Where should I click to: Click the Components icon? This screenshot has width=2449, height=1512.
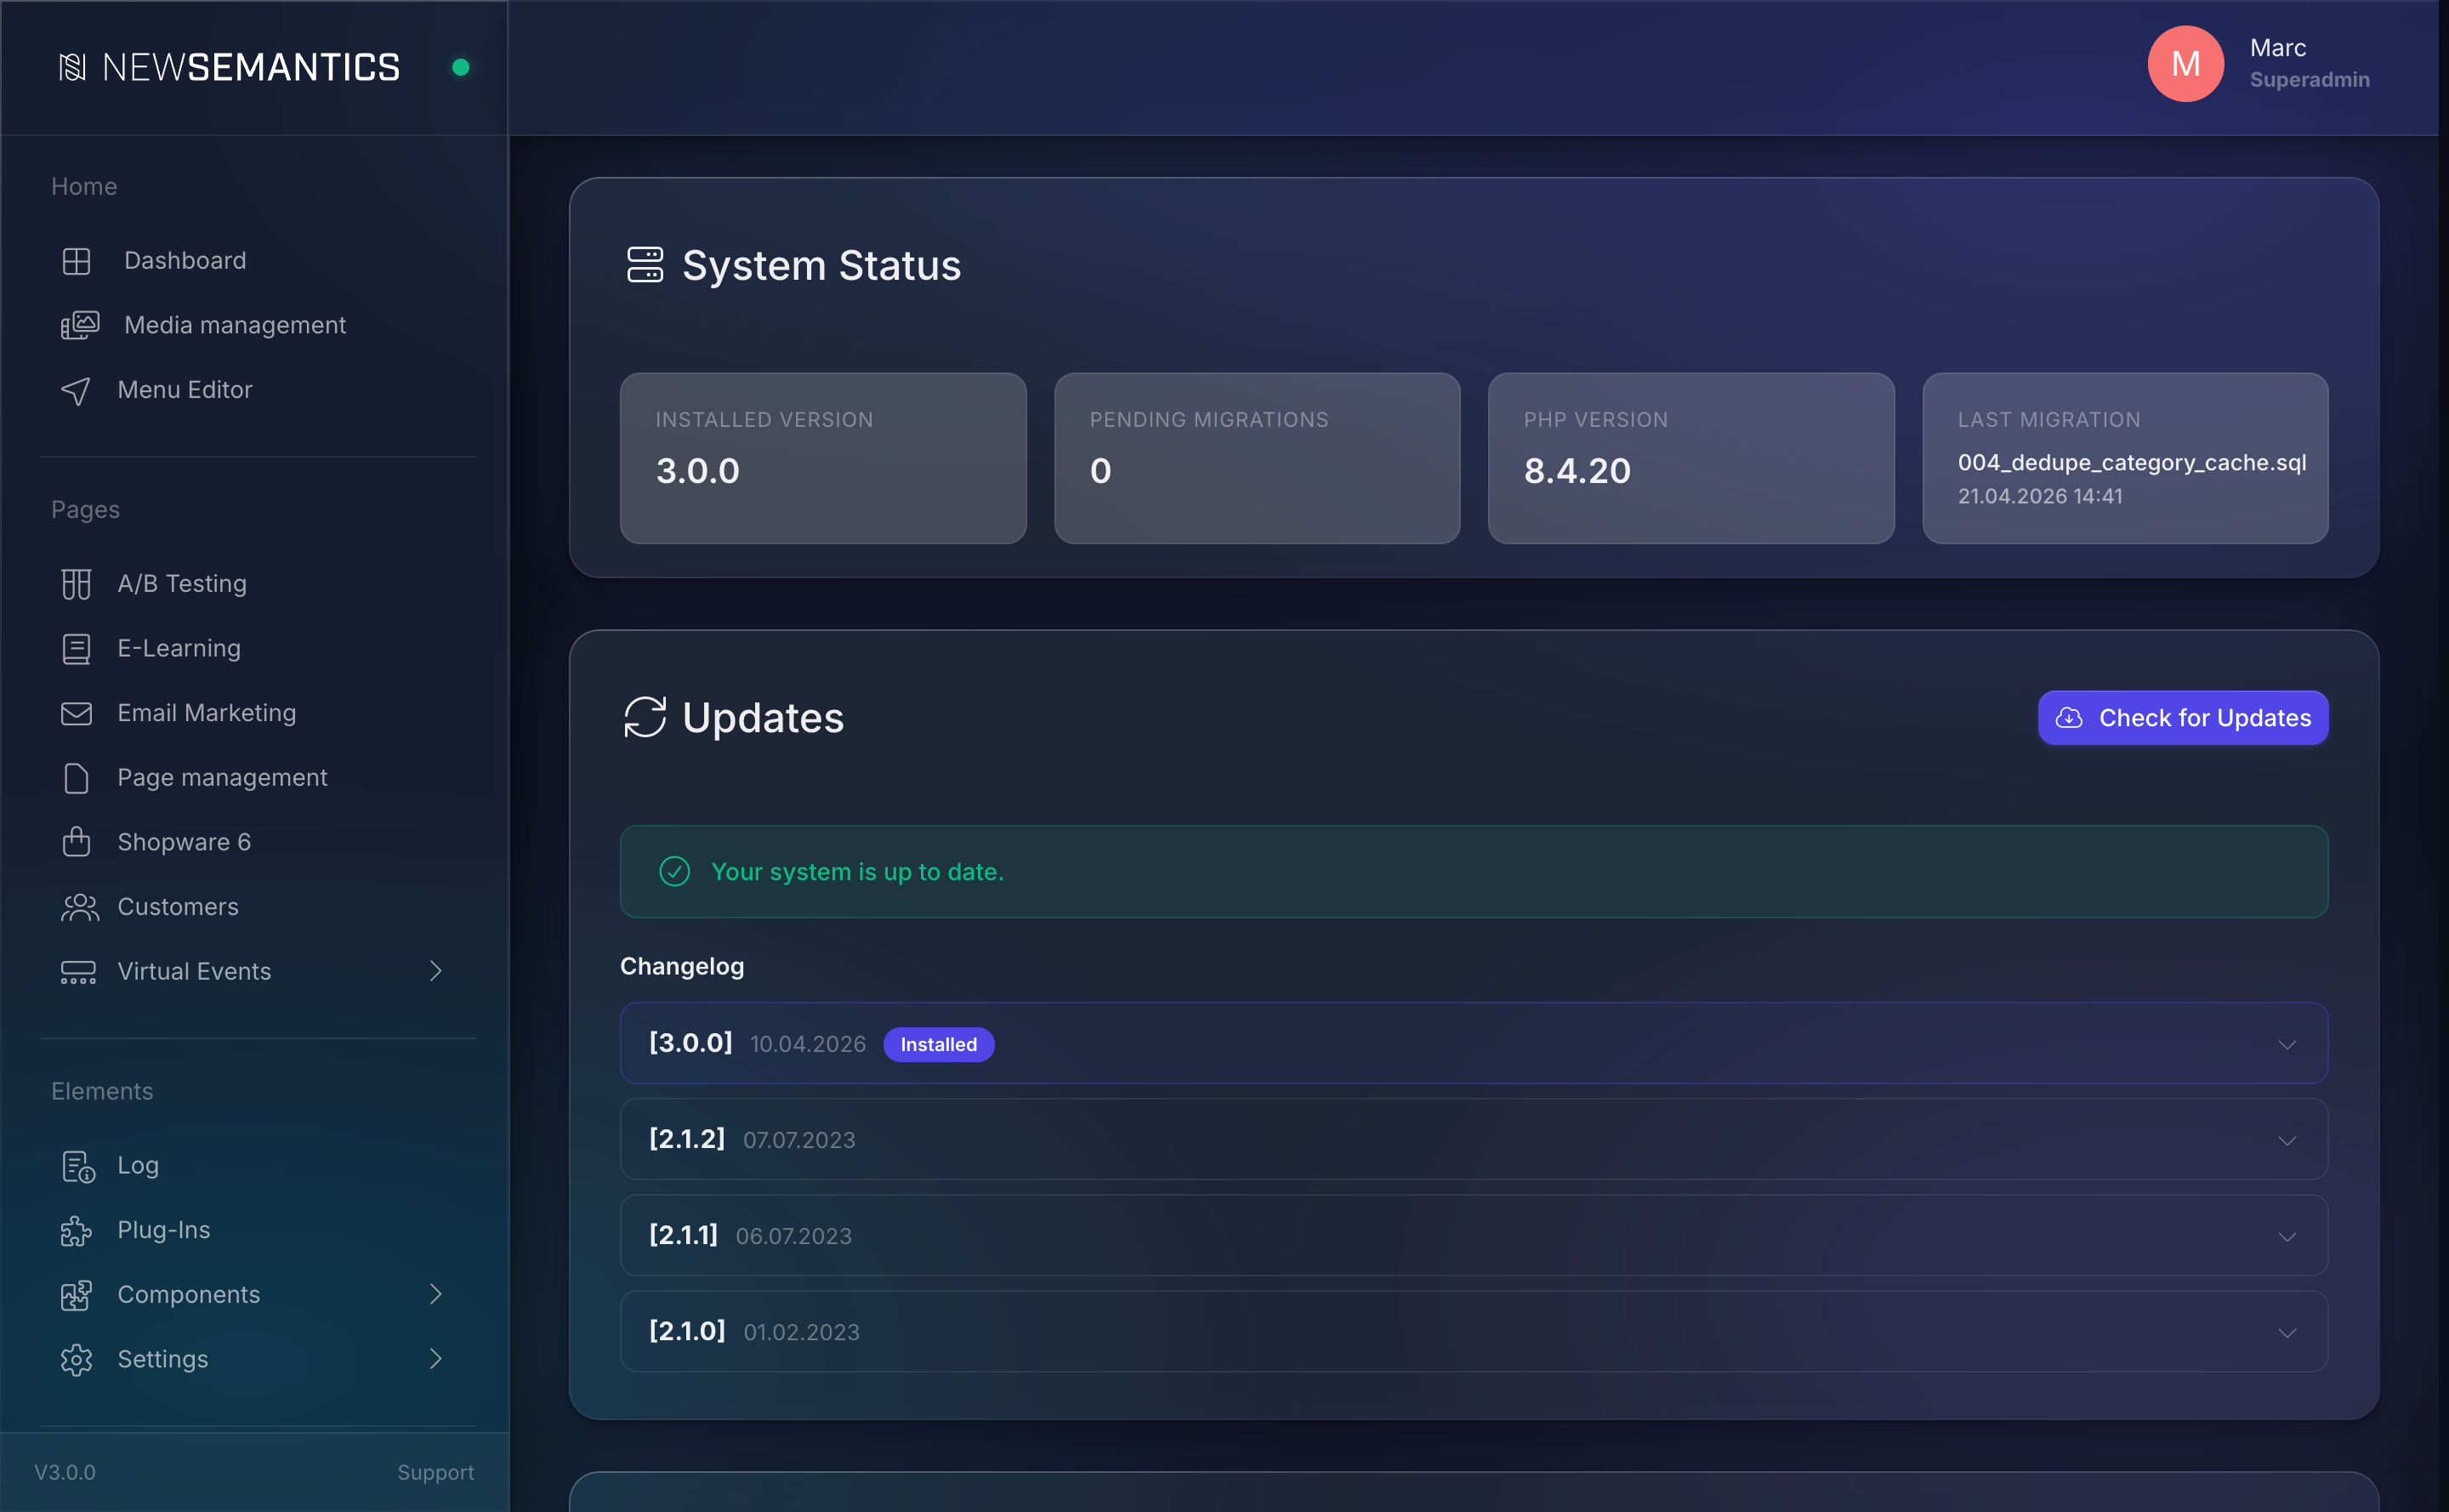click(76, 1295)
